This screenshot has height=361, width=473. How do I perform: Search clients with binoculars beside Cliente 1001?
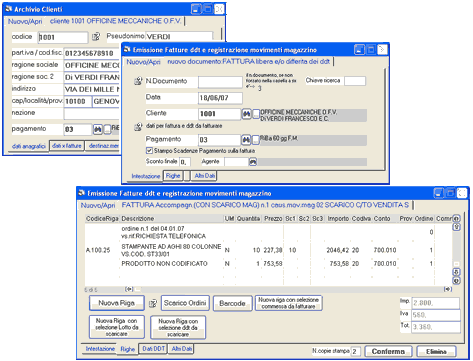(246, 114)
